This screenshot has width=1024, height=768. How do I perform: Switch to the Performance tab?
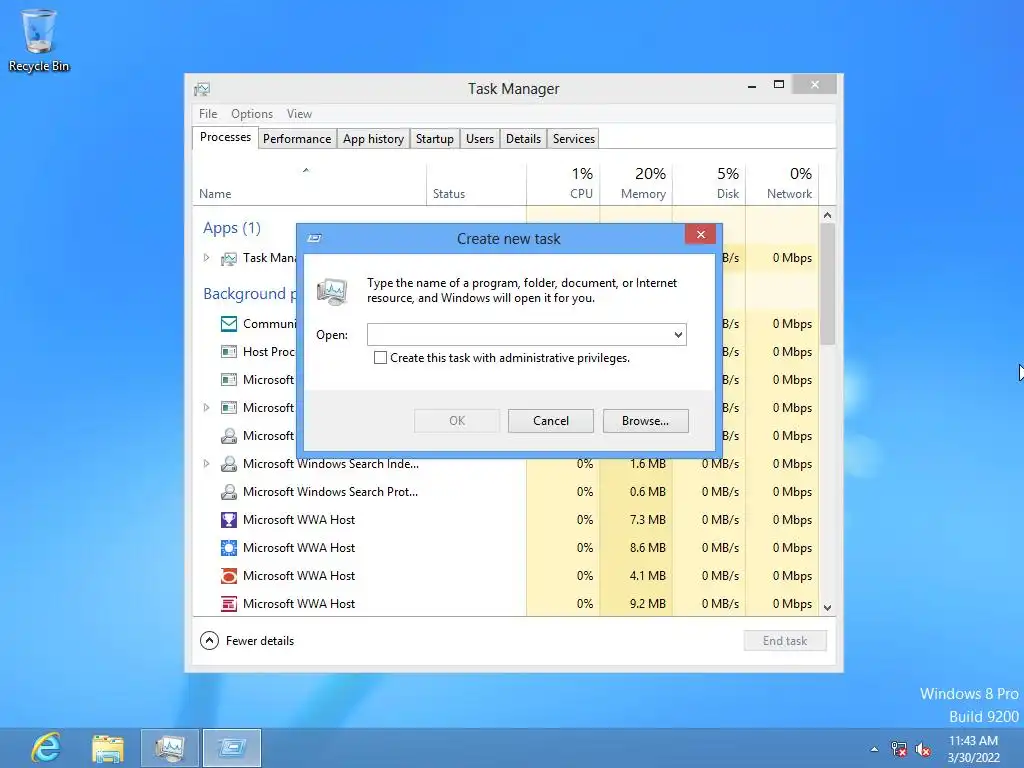(297, 138)
